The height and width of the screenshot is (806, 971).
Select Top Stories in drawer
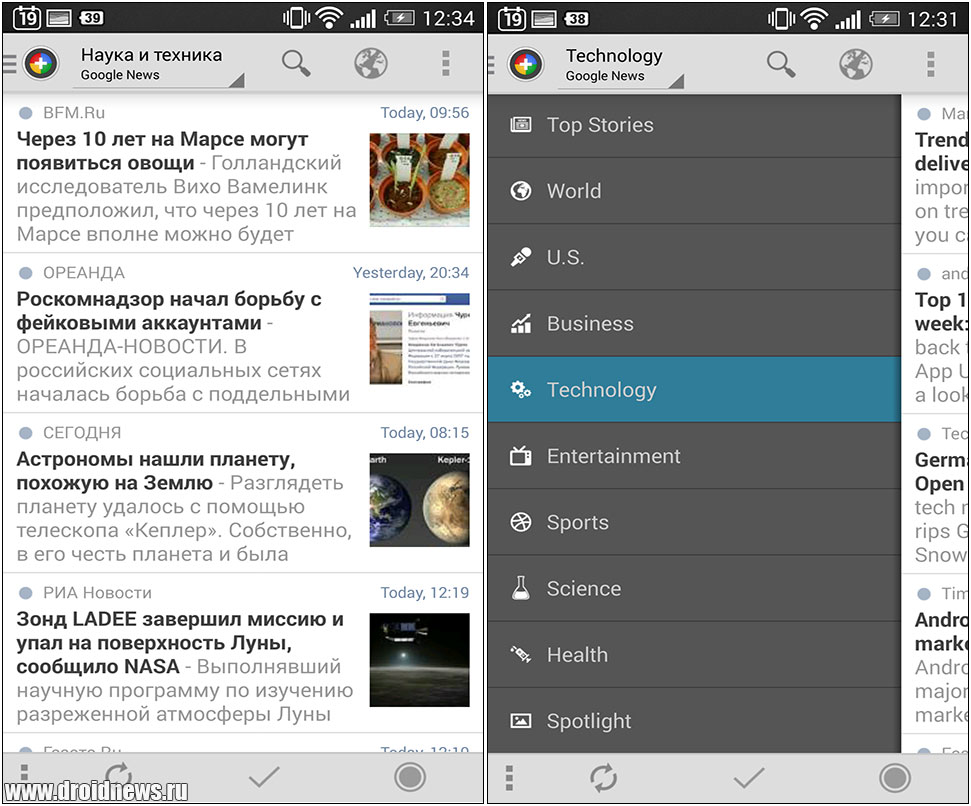click(x=694, y=125)
